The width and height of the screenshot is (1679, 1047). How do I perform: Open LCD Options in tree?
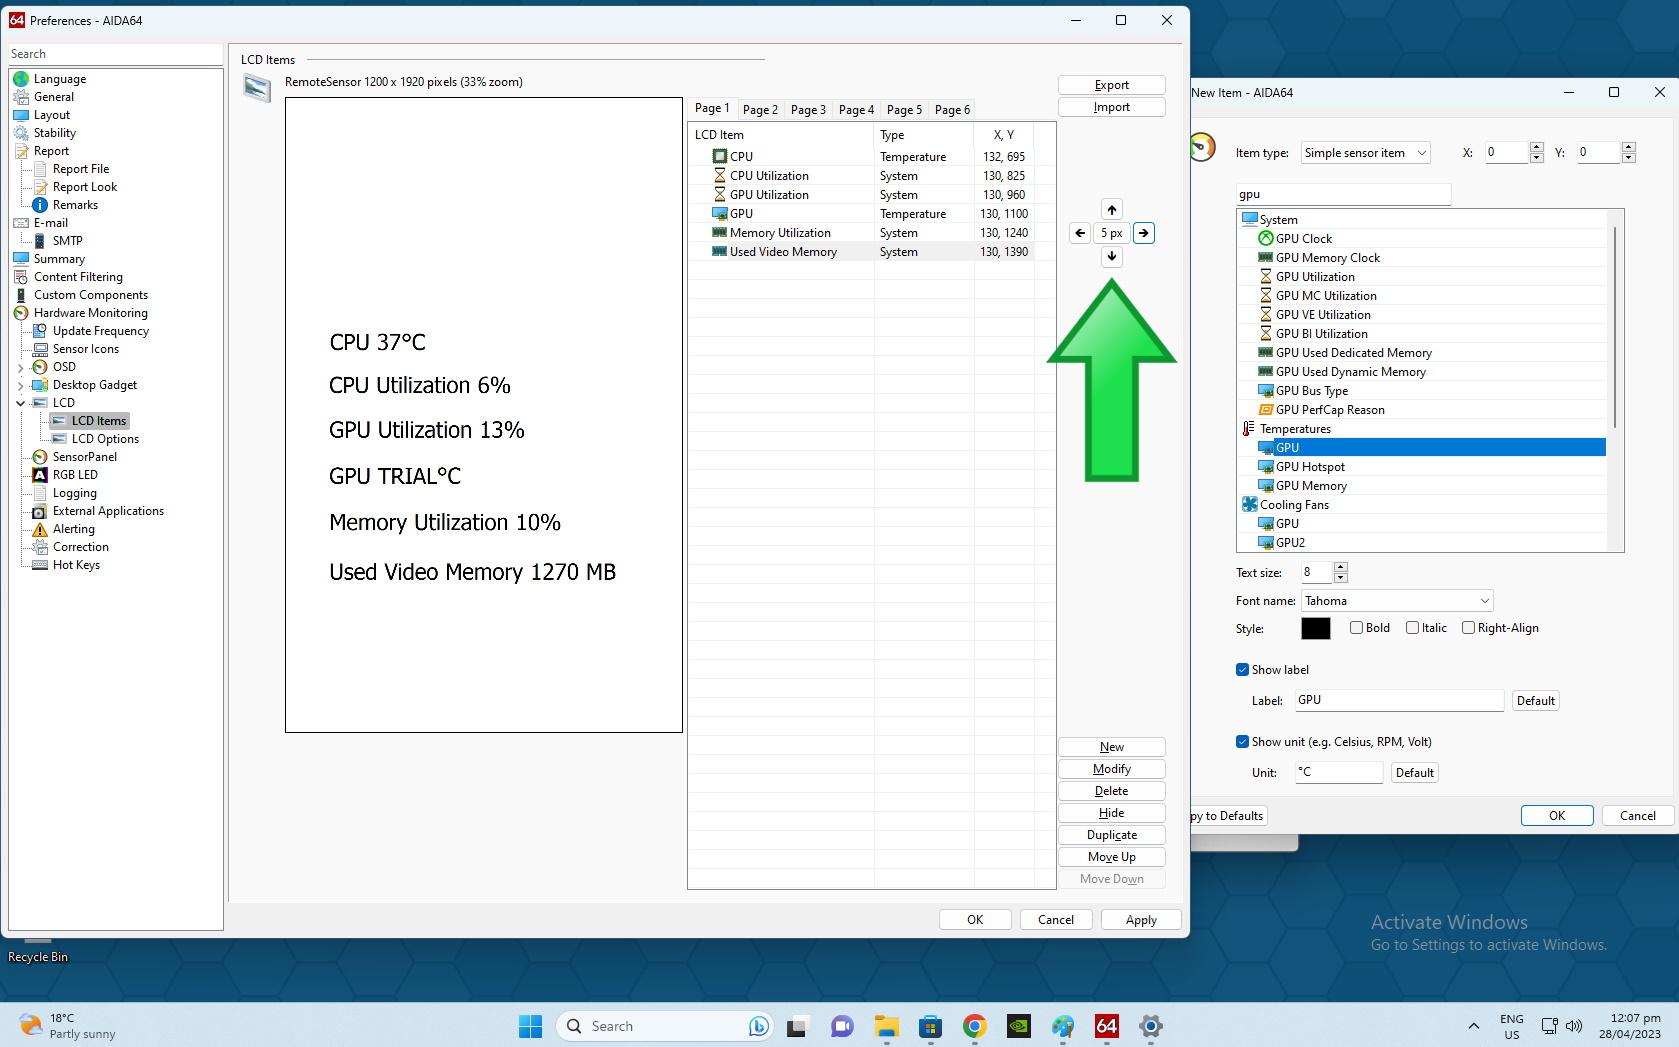click(x=105, y=439)
